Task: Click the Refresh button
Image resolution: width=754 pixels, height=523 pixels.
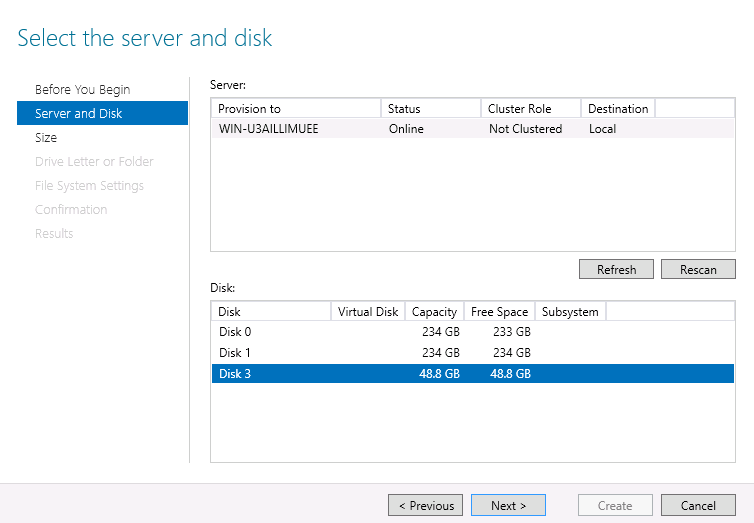Action: click(616, 269)
